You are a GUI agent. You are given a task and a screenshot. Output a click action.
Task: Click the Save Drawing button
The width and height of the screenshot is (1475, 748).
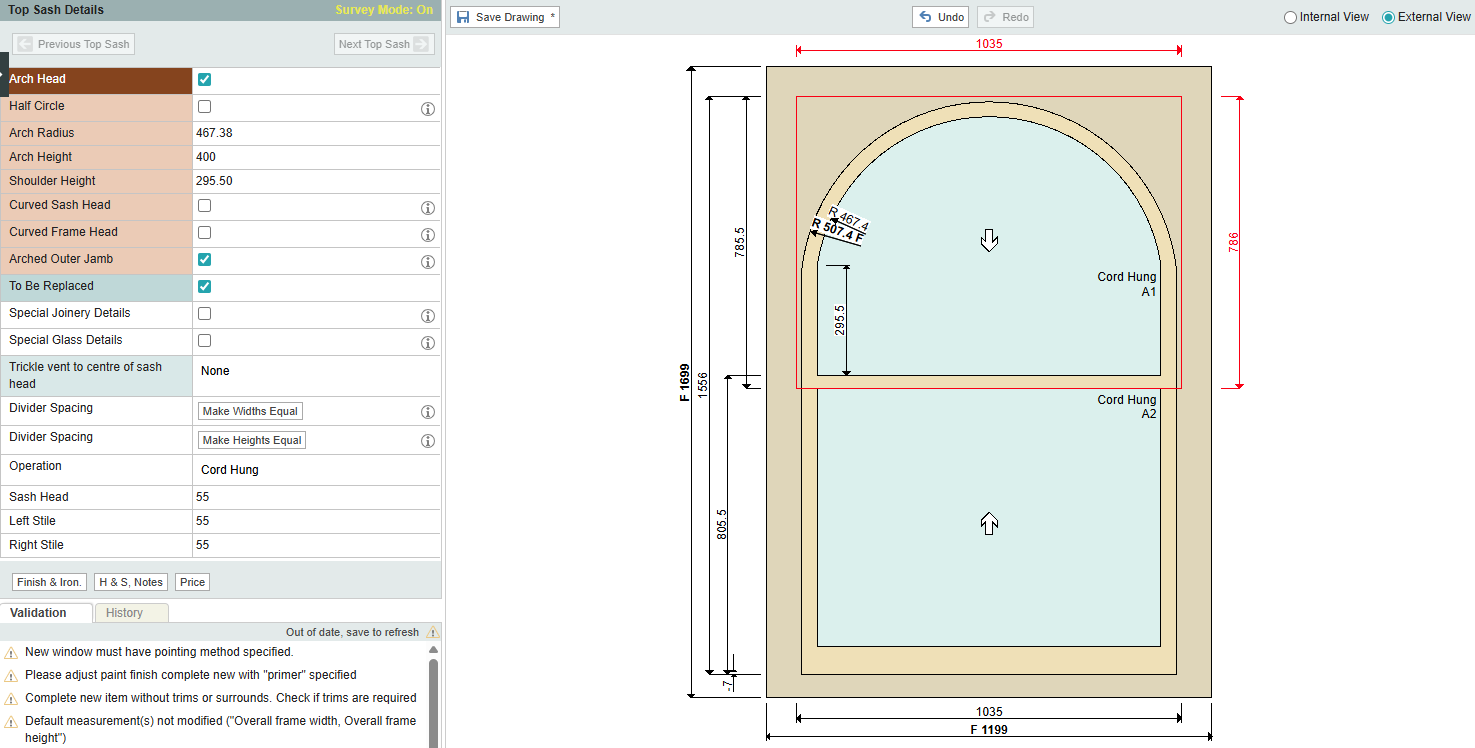coord(504,17)
